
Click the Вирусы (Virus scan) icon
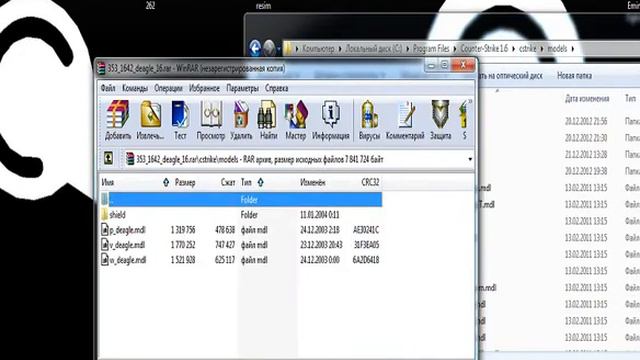coord(369,120)
